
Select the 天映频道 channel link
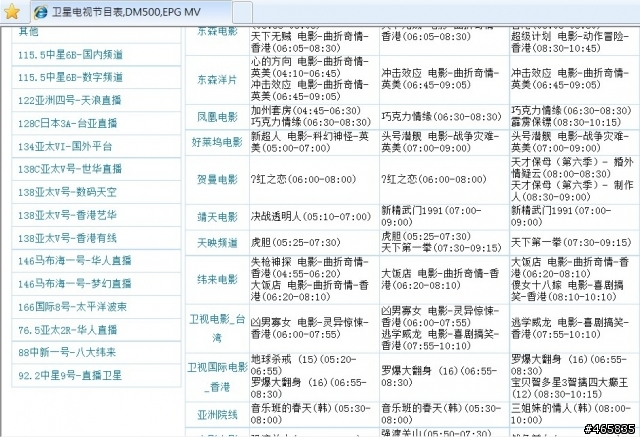coord(217,243)
